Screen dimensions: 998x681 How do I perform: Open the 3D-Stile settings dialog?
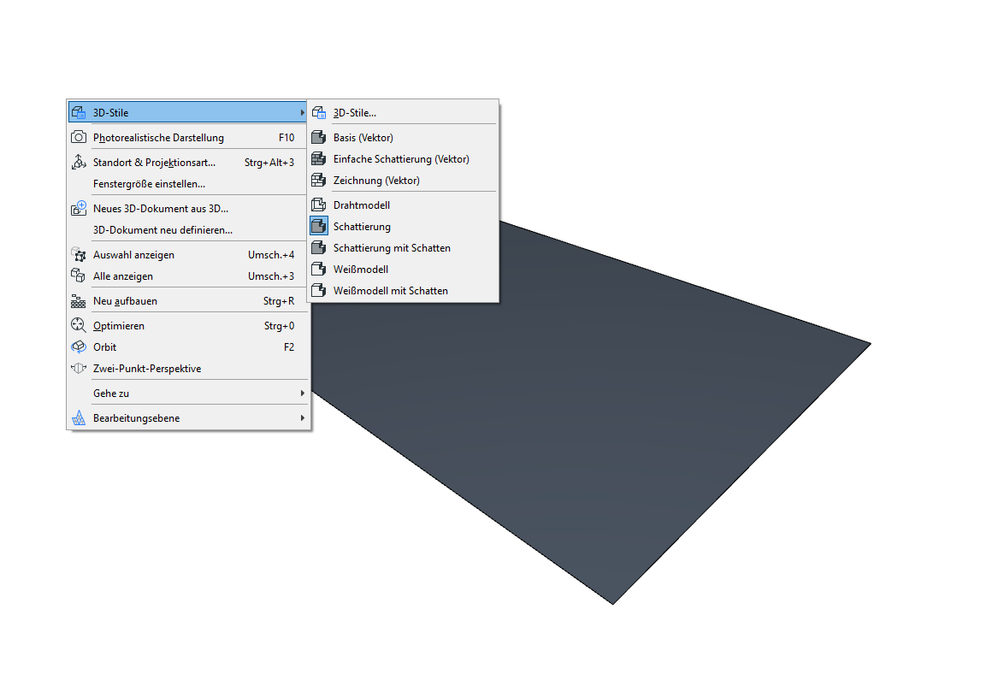pyautogui.click(x=357, y=112)
